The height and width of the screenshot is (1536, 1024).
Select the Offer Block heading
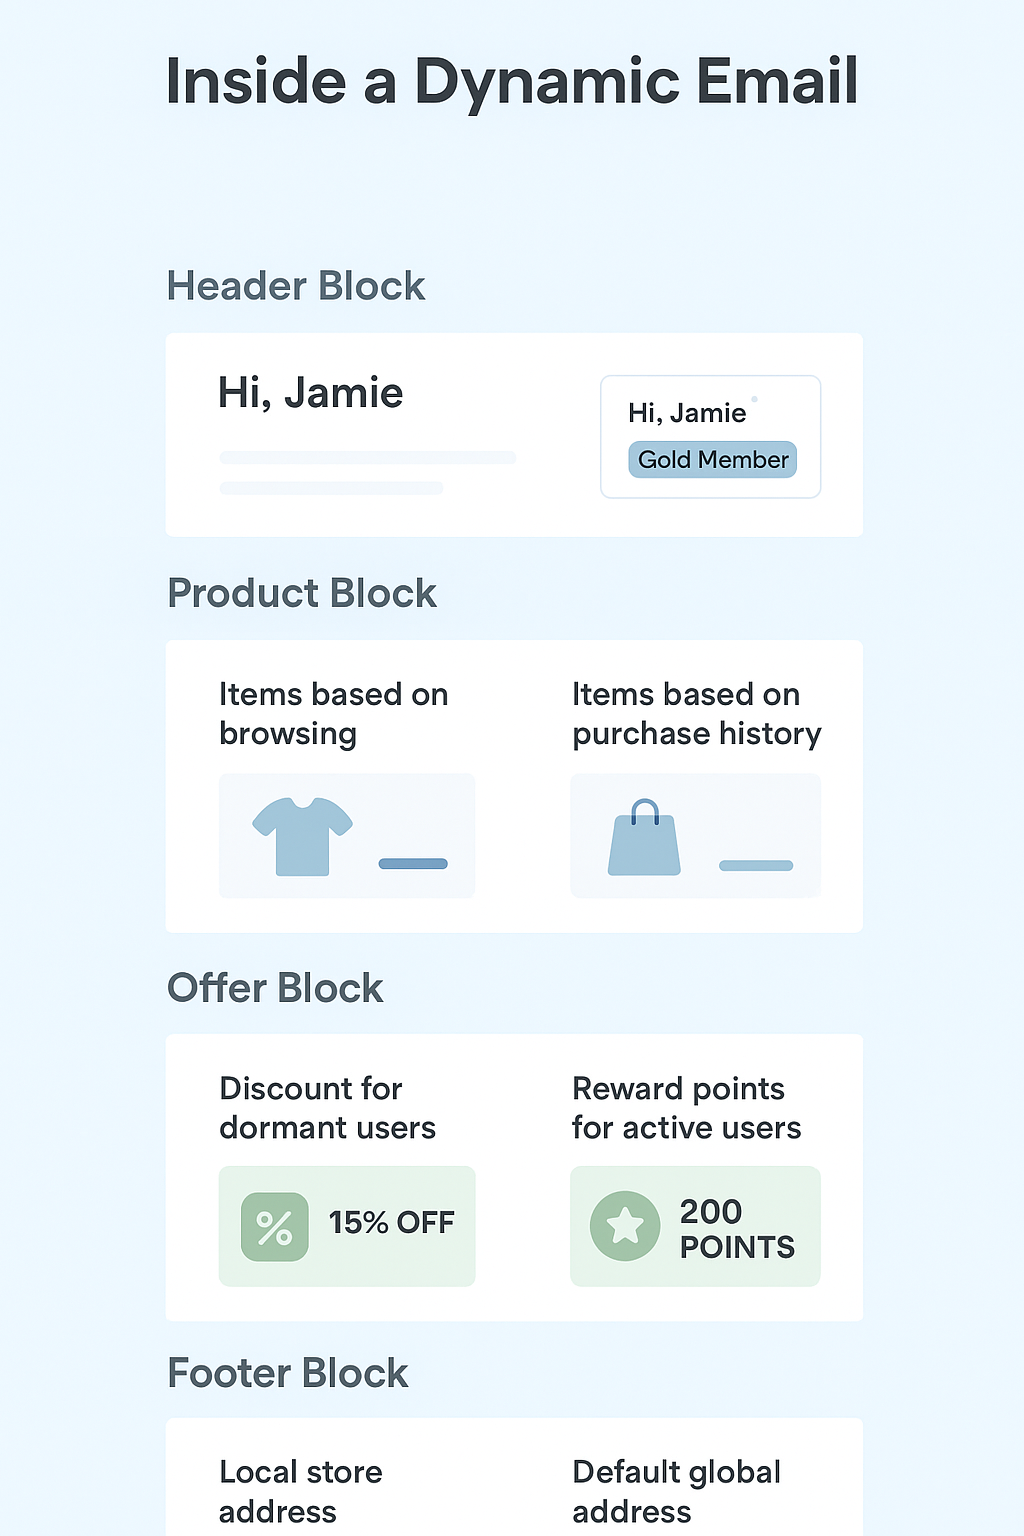point(275,988)
